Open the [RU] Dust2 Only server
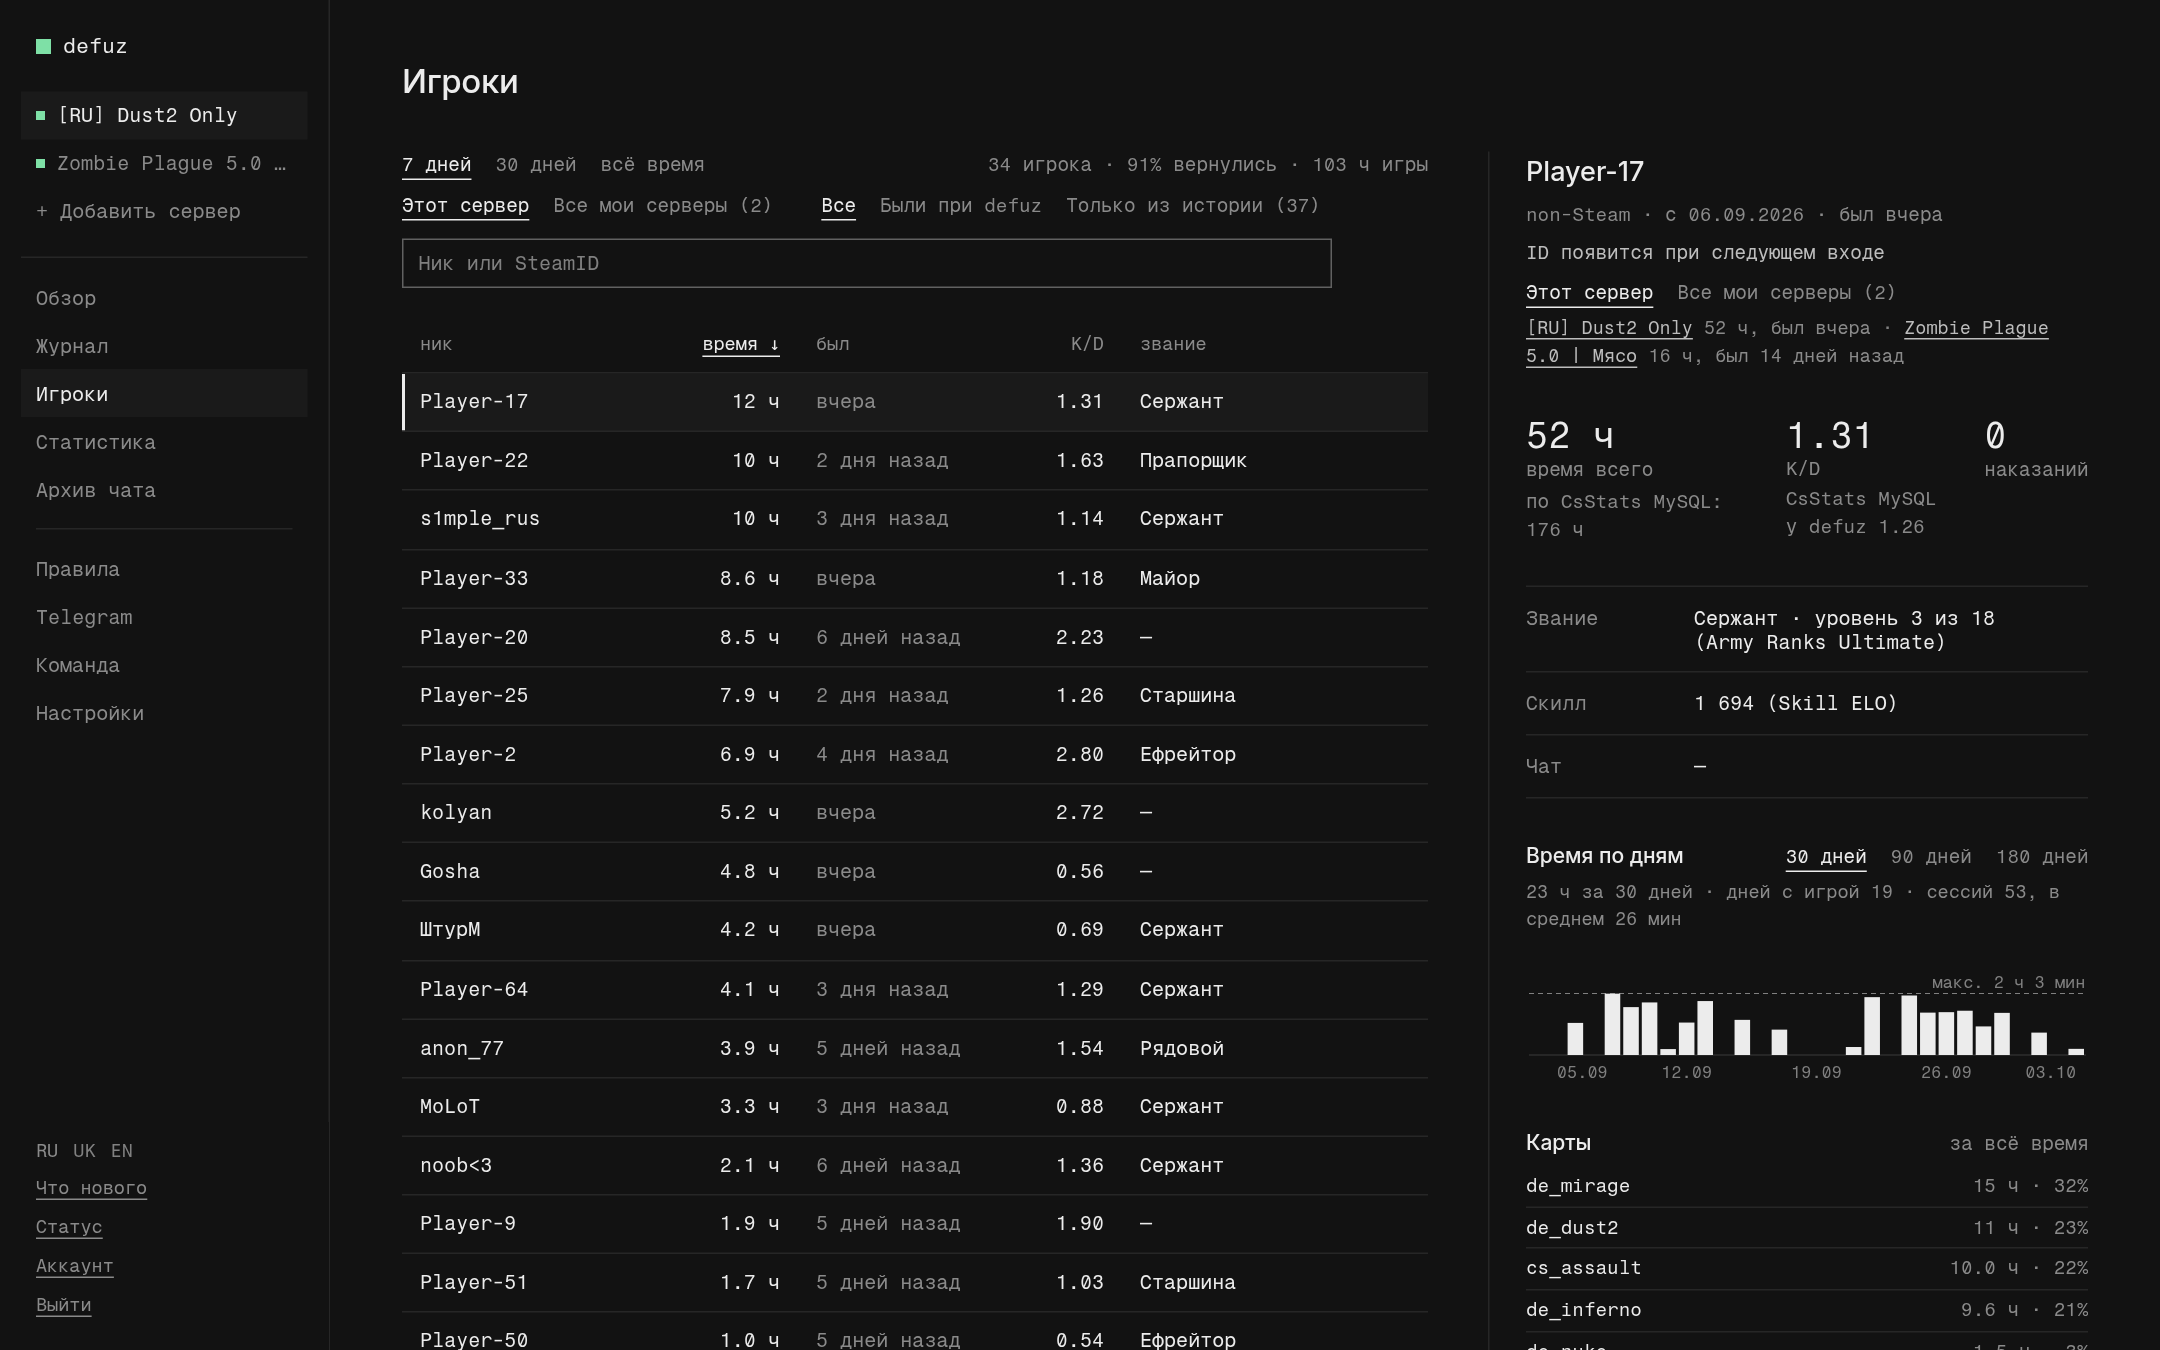2160x1350 pixels. click(164, 115)
